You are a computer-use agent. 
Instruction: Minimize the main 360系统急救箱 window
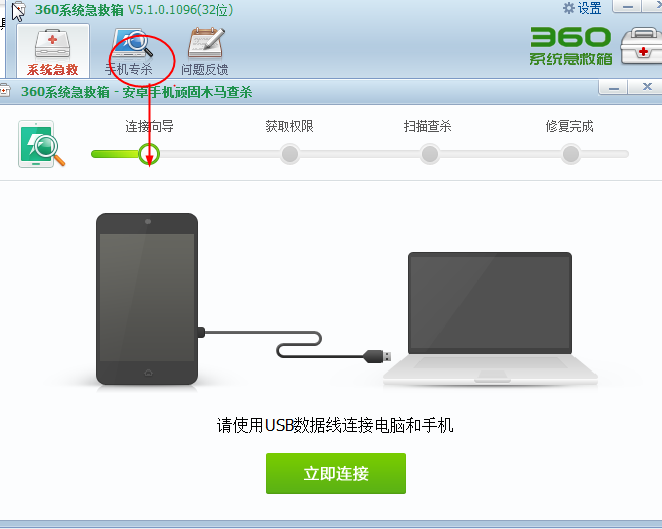(627, 6)
